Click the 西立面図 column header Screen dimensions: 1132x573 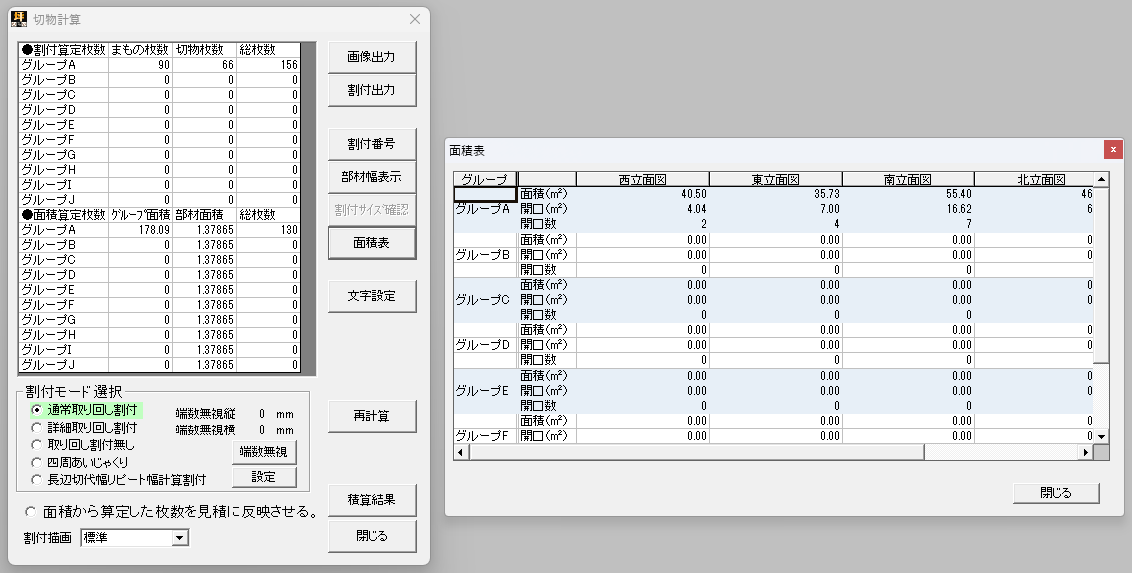(x=642, y=180)
